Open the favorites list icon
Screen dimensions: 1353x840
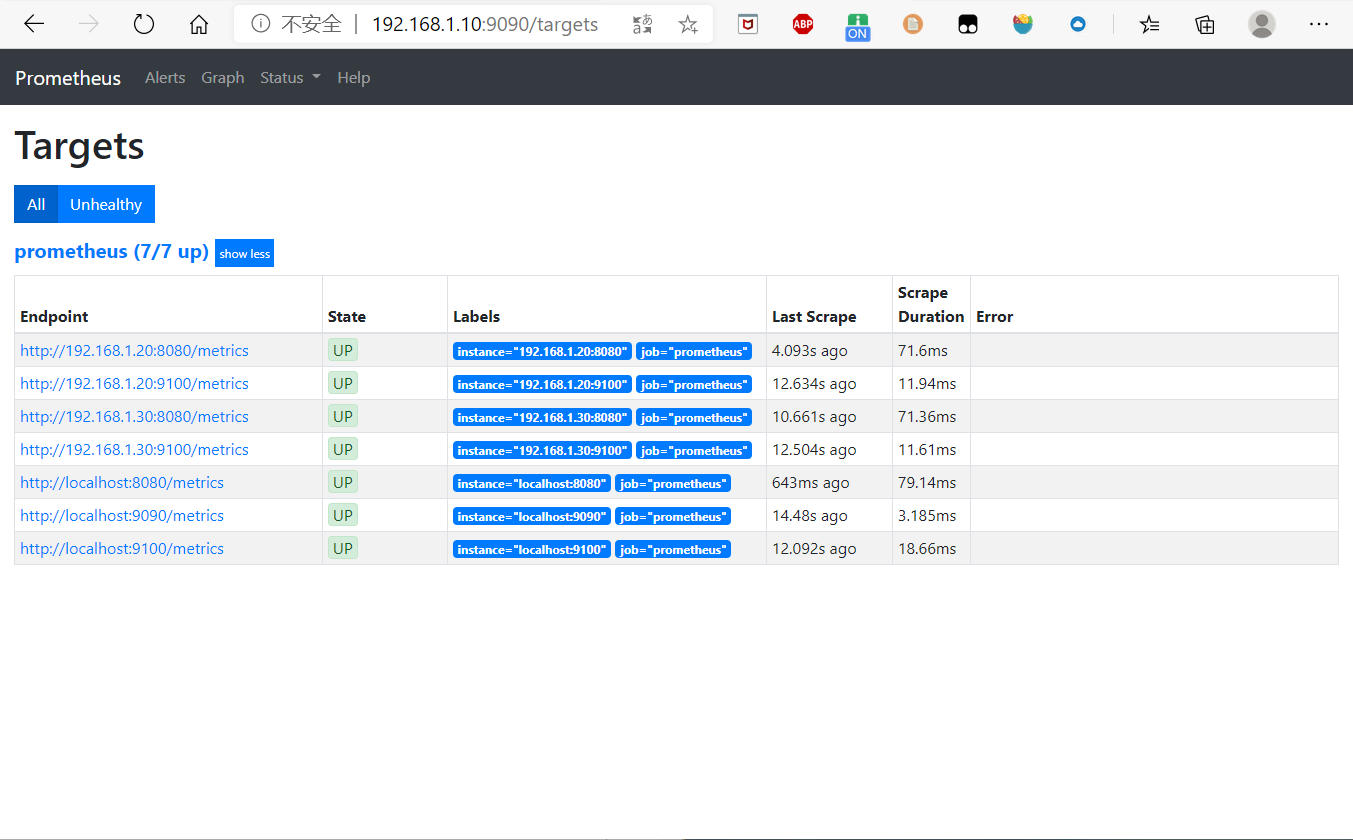click(1150, 24)
